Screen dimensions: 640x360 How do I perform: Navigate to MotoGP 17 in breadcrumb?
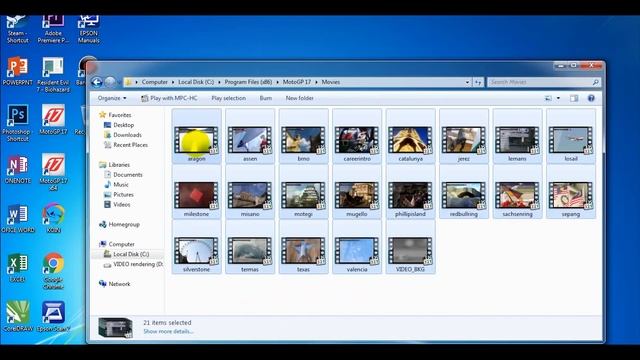coord(297,82)
